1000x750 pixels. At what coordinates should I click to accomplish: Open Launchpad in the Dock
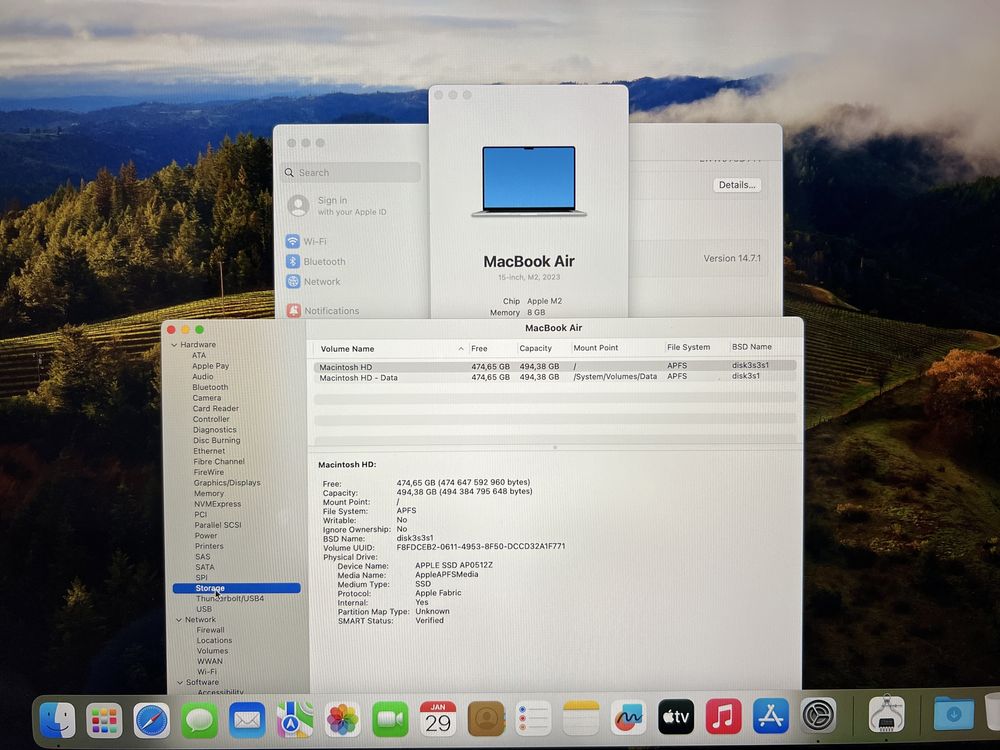[105, 721]
